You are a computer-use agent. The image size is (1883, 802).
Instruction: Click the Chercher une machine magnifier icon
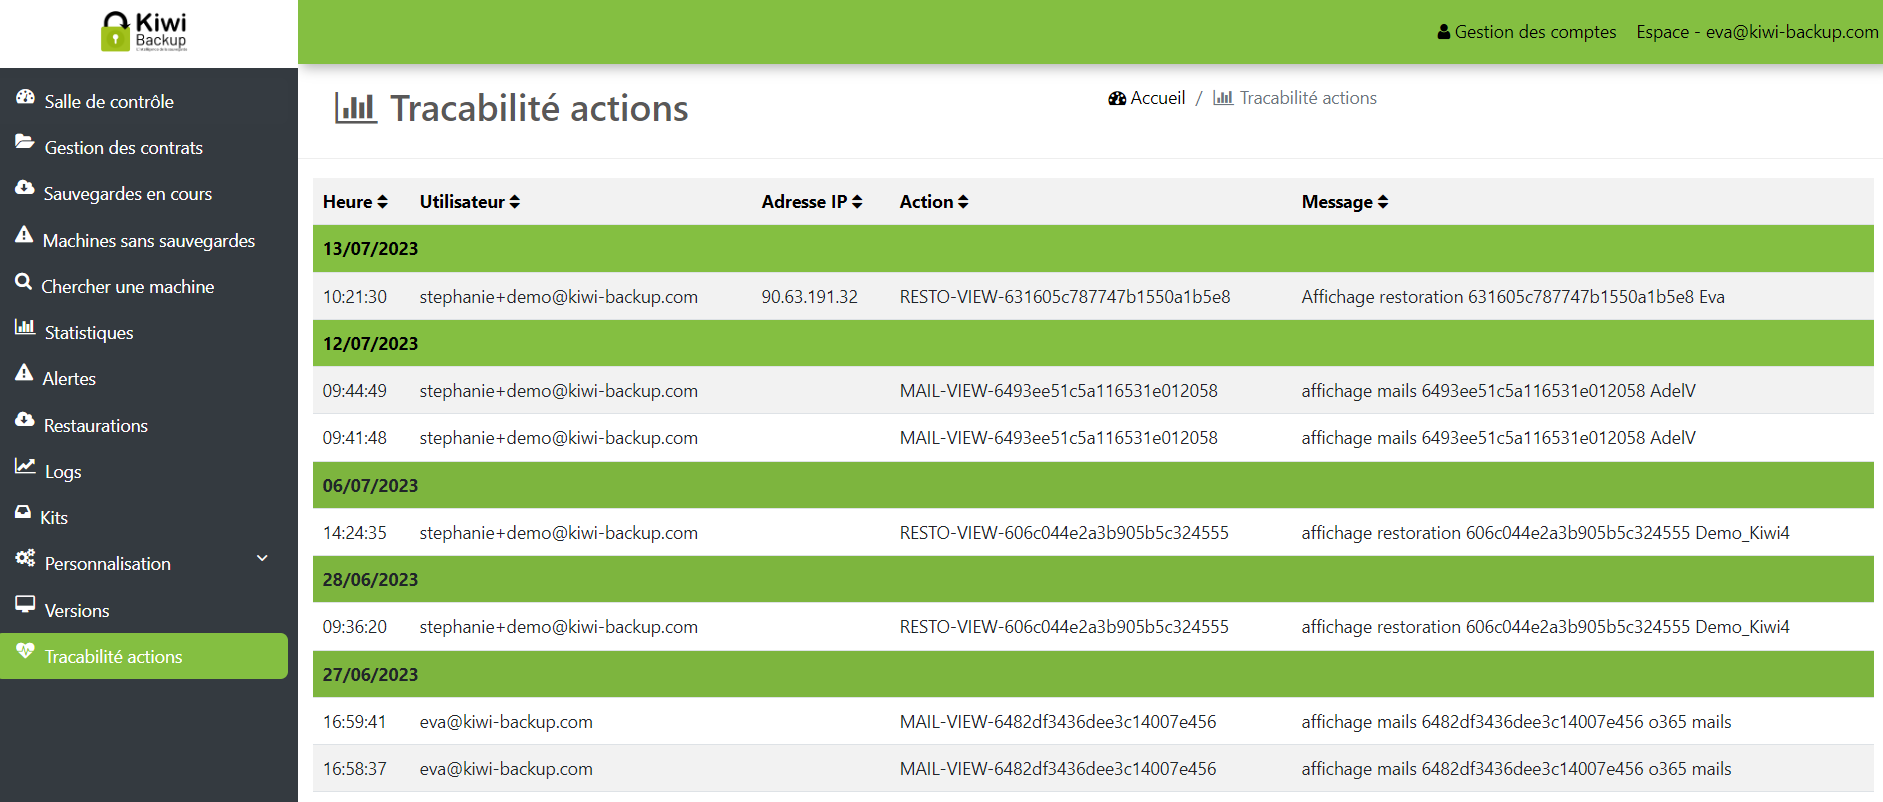pyautogui.click(x=24, y=282)
